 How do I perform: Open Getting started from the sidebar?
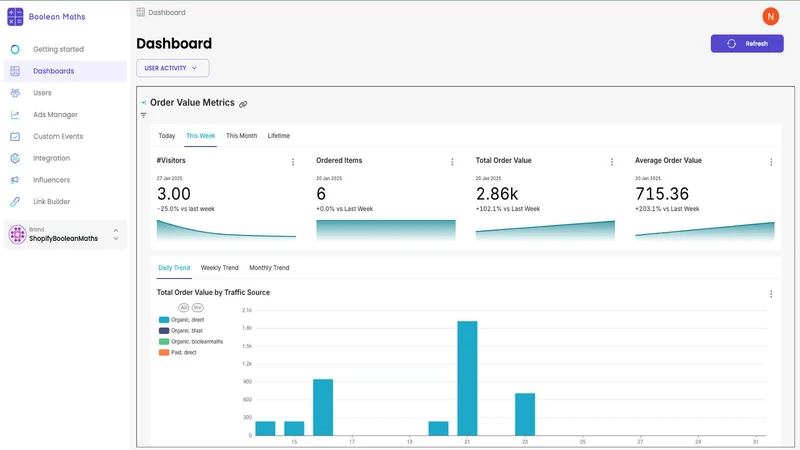[x=58, y=49]
